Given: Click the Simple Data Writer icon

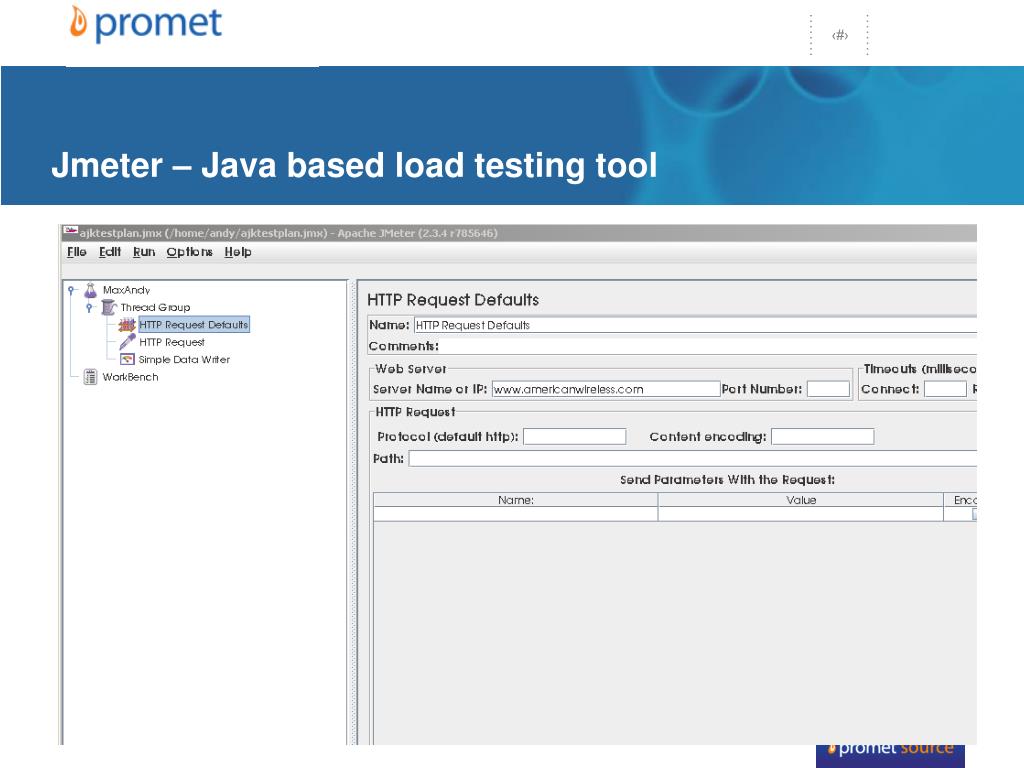Looking at the screenshot, I should (x=127, y=359).
